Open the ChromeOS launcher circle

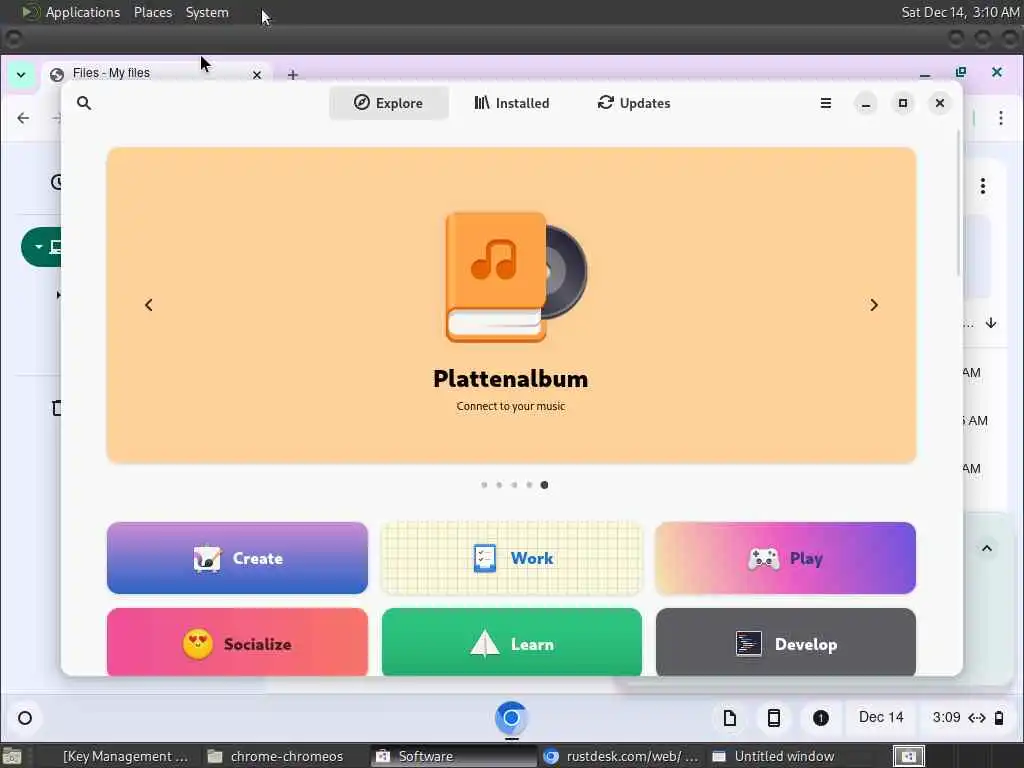tap(25, 718)
